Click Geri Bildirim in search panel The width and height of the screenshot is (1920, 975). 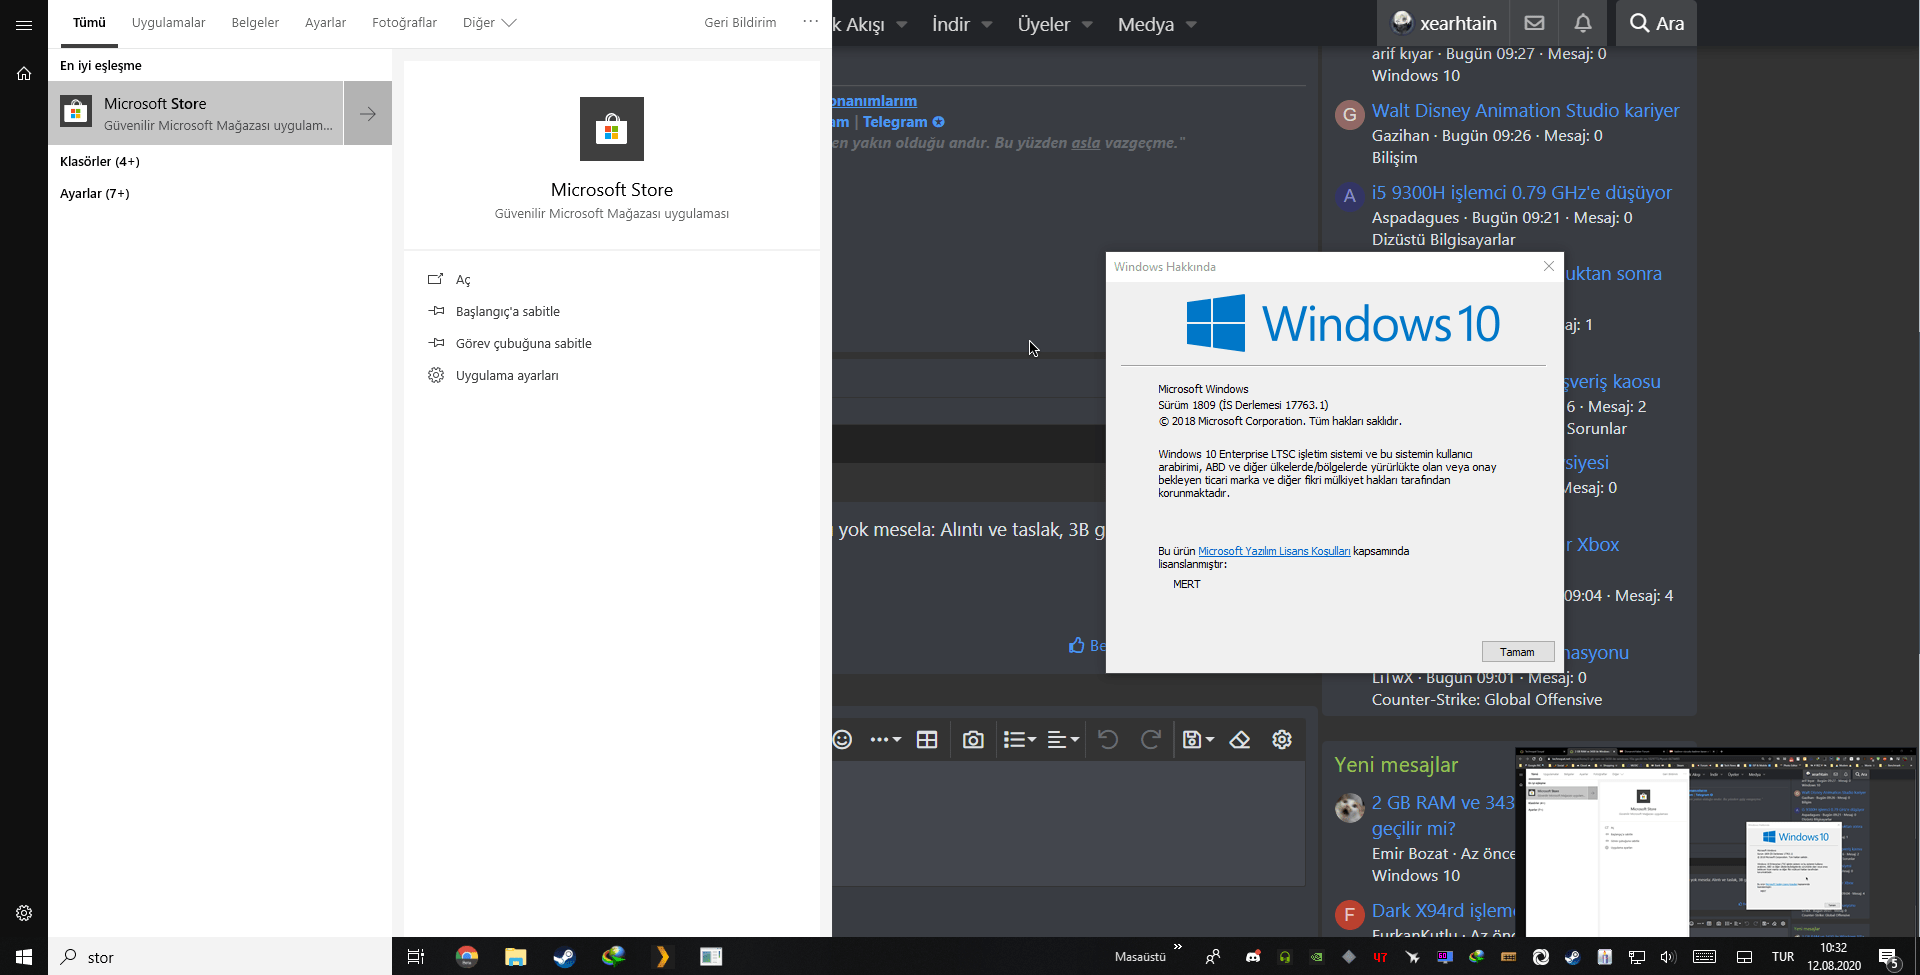[740, 23]
